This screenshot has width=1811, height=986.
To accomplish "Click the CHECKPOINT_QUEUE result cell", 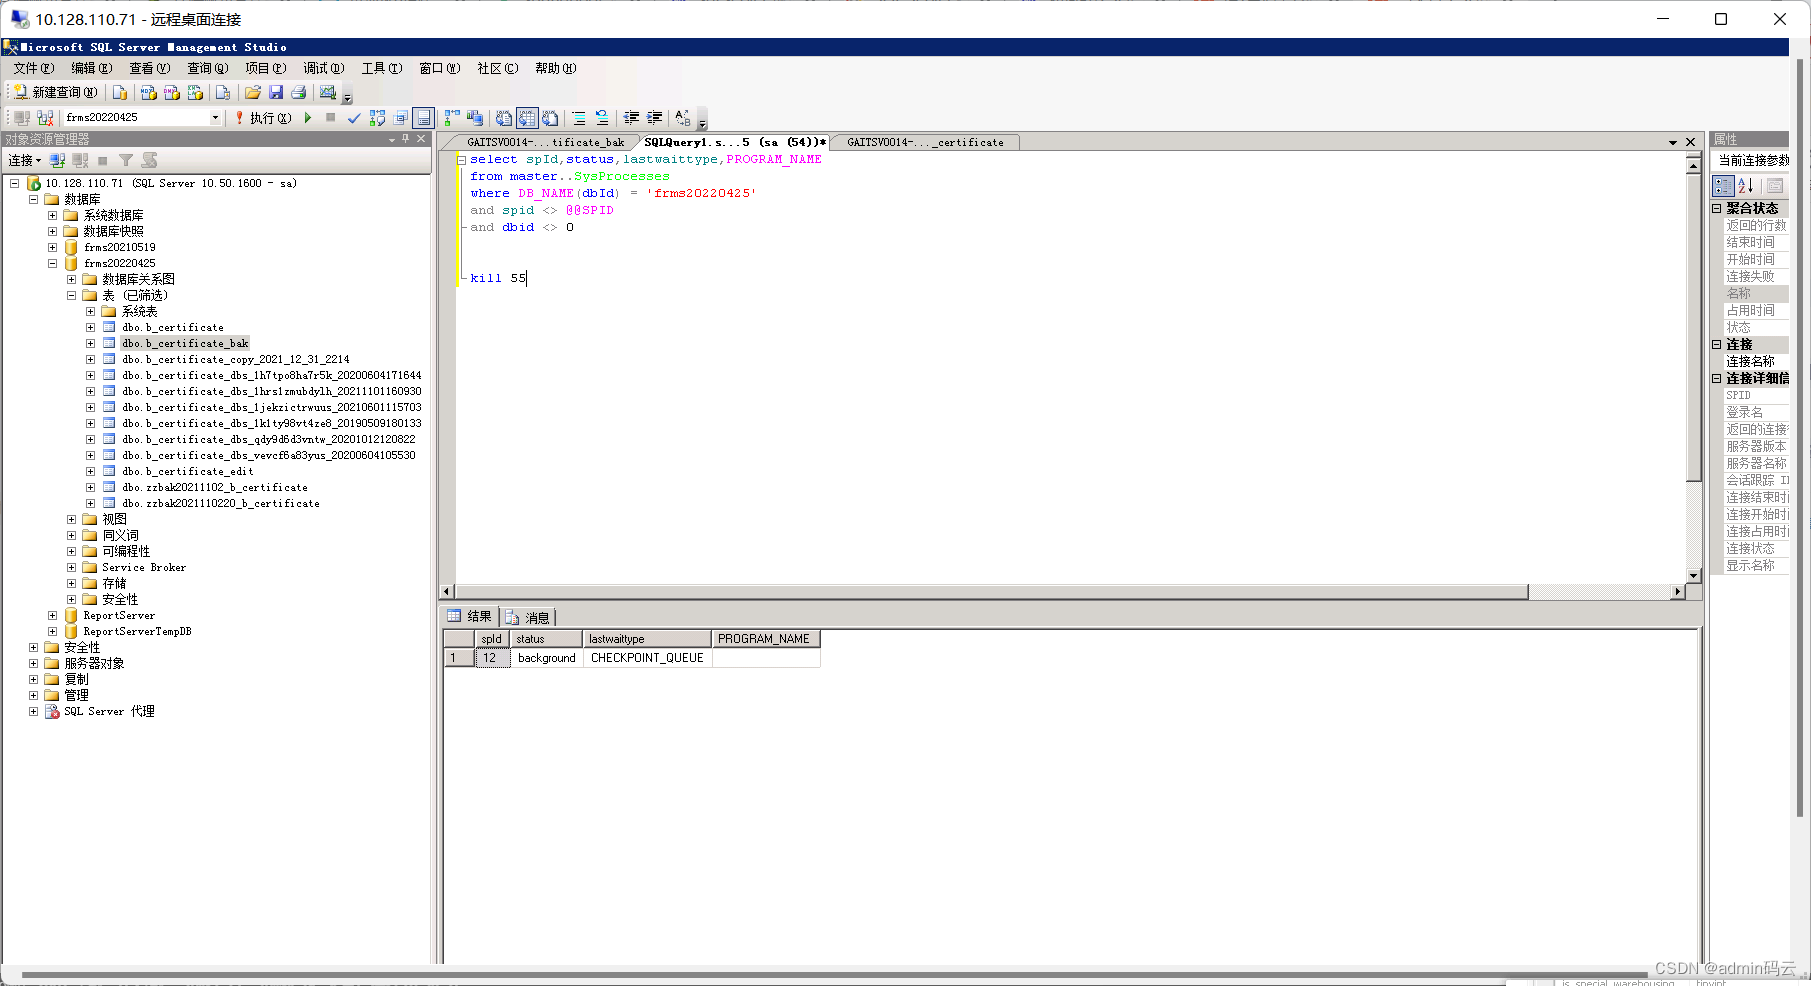I will point(647,658).
